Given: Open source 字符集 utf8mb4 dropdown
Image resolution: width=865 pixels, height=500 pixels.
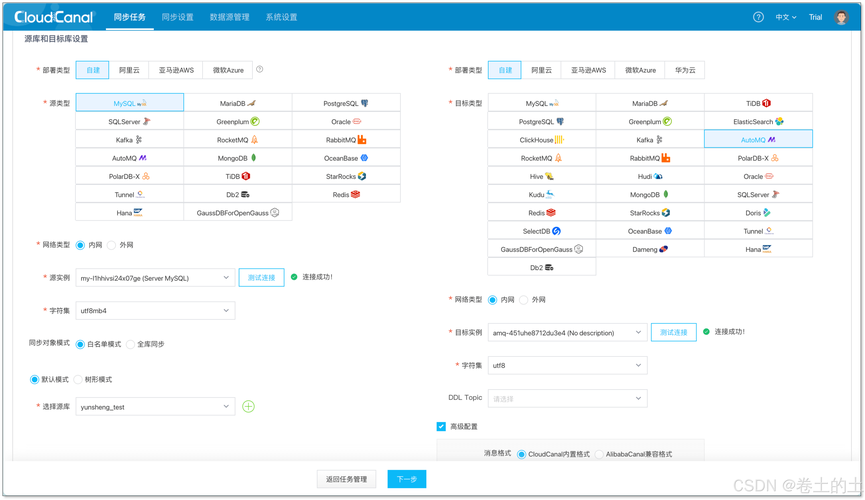Looking at the screenshot, I should point(155,311).
